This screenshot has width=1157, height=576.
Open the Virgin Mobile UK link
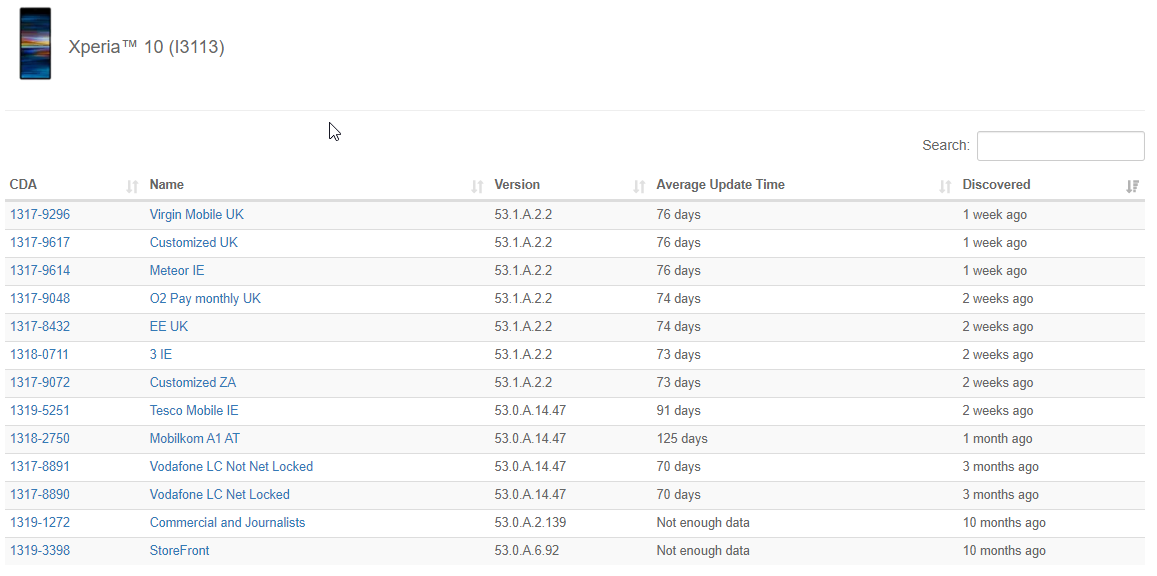coord(196,215)
